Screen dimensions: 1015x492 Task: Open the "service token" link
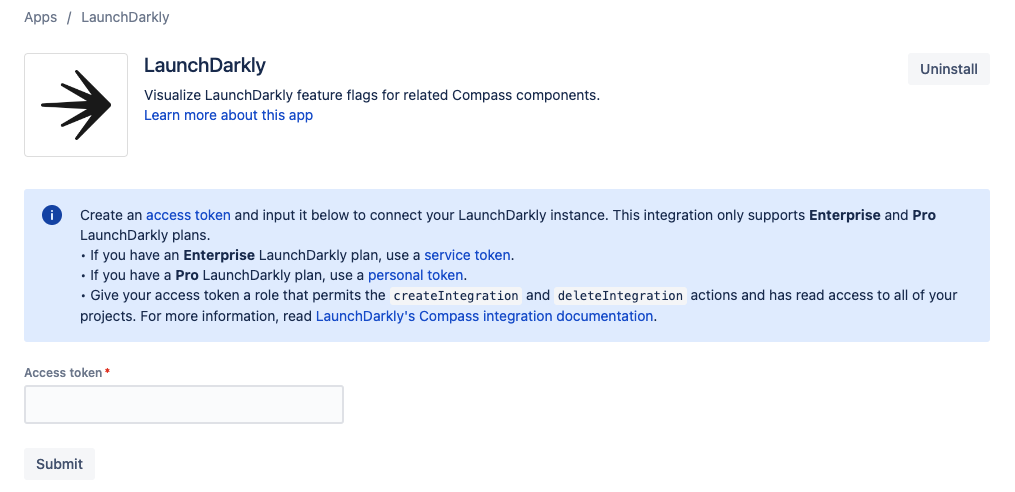[x=467, y=255]
